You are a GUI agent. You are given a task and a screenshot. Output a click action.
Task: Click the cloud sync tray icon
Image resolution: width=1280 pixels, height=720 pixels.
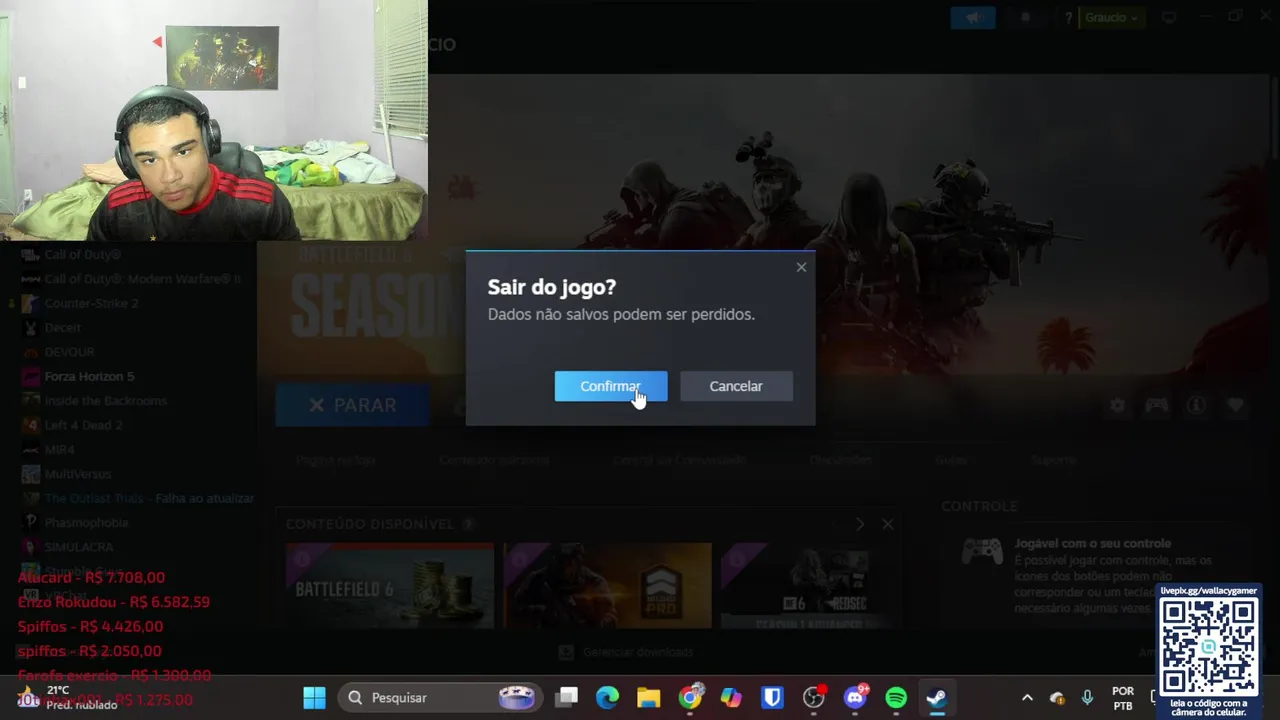[x=1057, y=698]
